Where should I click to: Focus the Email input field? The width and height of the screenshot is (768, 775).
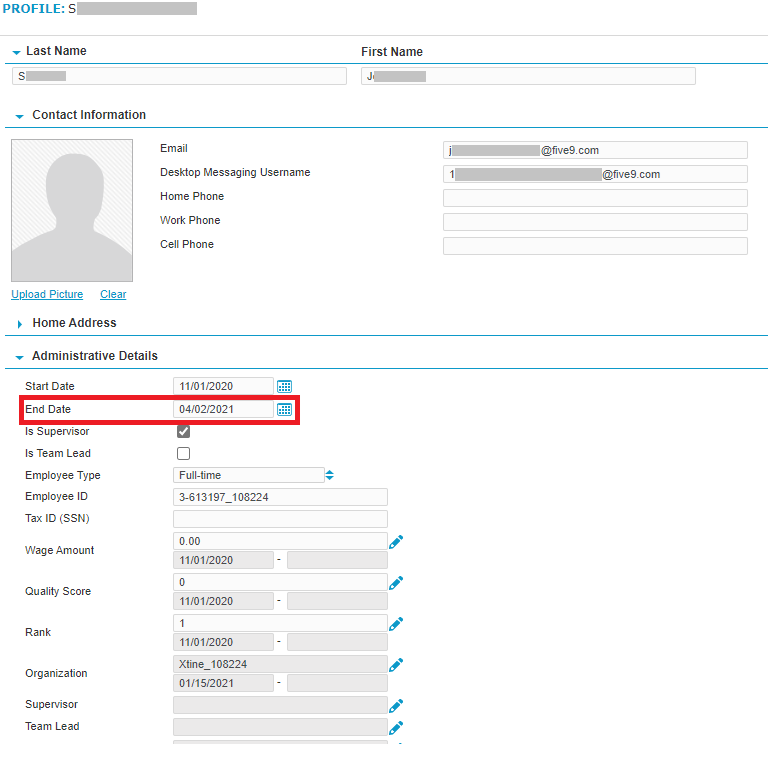(x=595, y=150)
